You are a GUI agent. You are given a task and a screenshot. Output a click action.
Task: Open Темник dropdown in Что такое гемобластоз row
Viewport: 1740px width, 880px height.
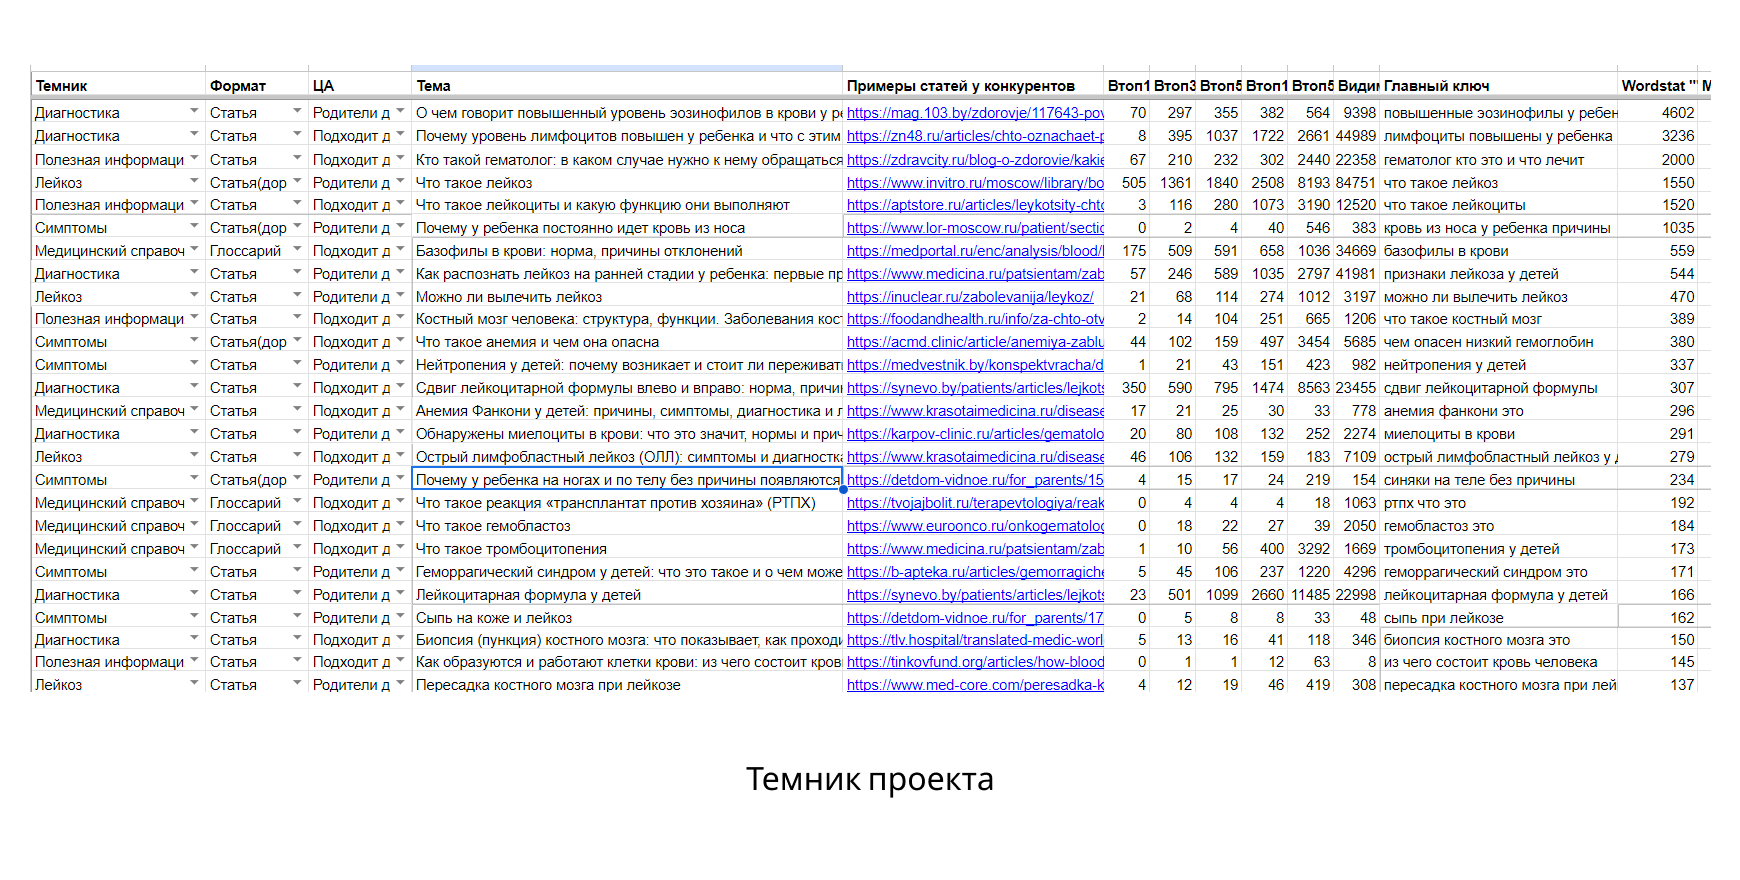tap(194, 524)
